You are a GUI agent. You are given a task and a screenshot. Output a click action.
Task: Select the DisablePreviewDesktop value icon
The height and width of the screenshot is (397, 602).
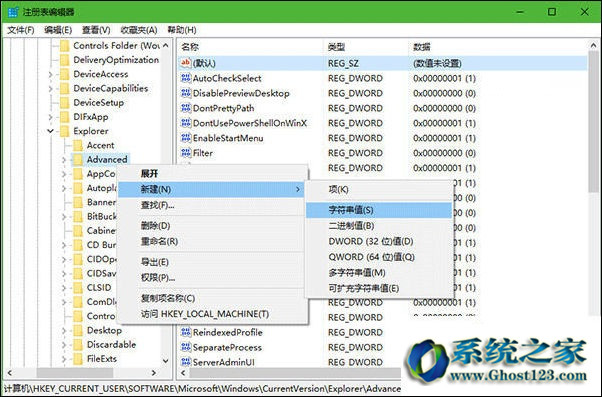click(186, 93)
